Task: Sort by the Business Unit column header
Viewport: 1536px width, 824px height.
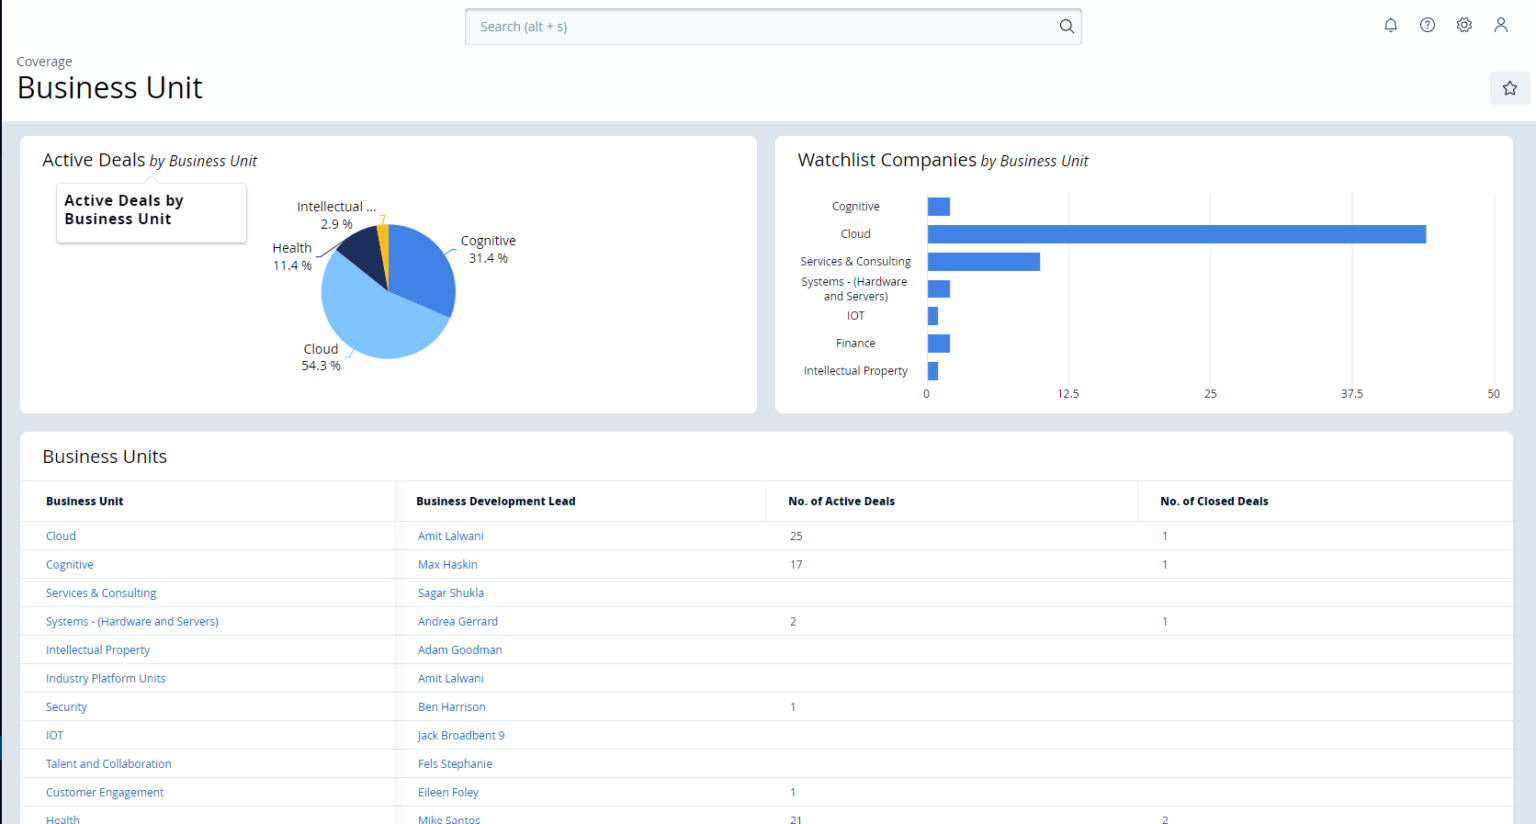Action: click(x=84, y=501)
